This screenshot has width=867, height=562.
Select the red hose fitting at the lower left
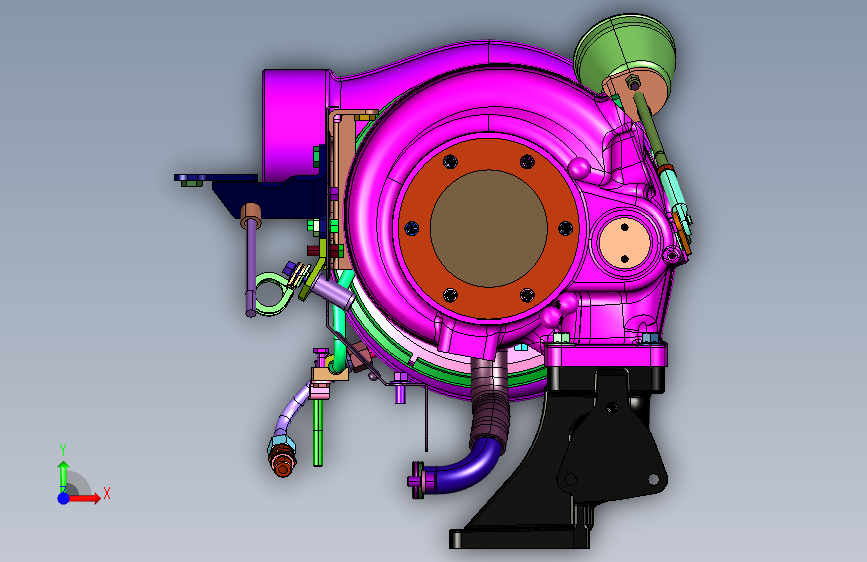click(x=283, y=464)
